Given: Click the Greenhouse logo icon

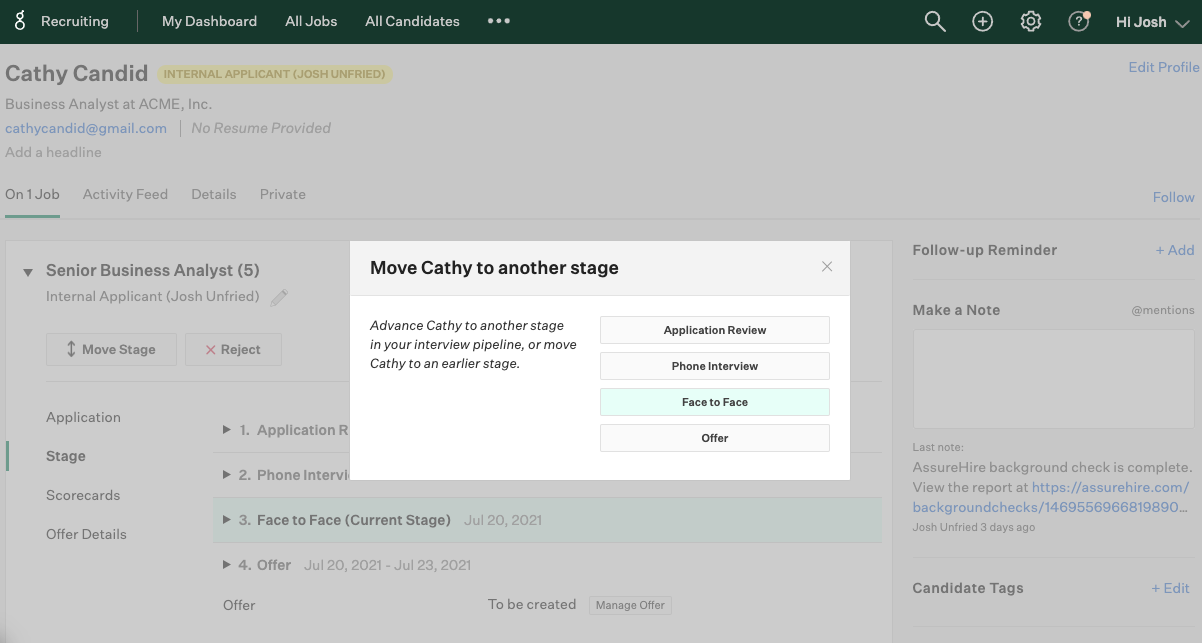Looking at the screenshot, I should [19, 21].
